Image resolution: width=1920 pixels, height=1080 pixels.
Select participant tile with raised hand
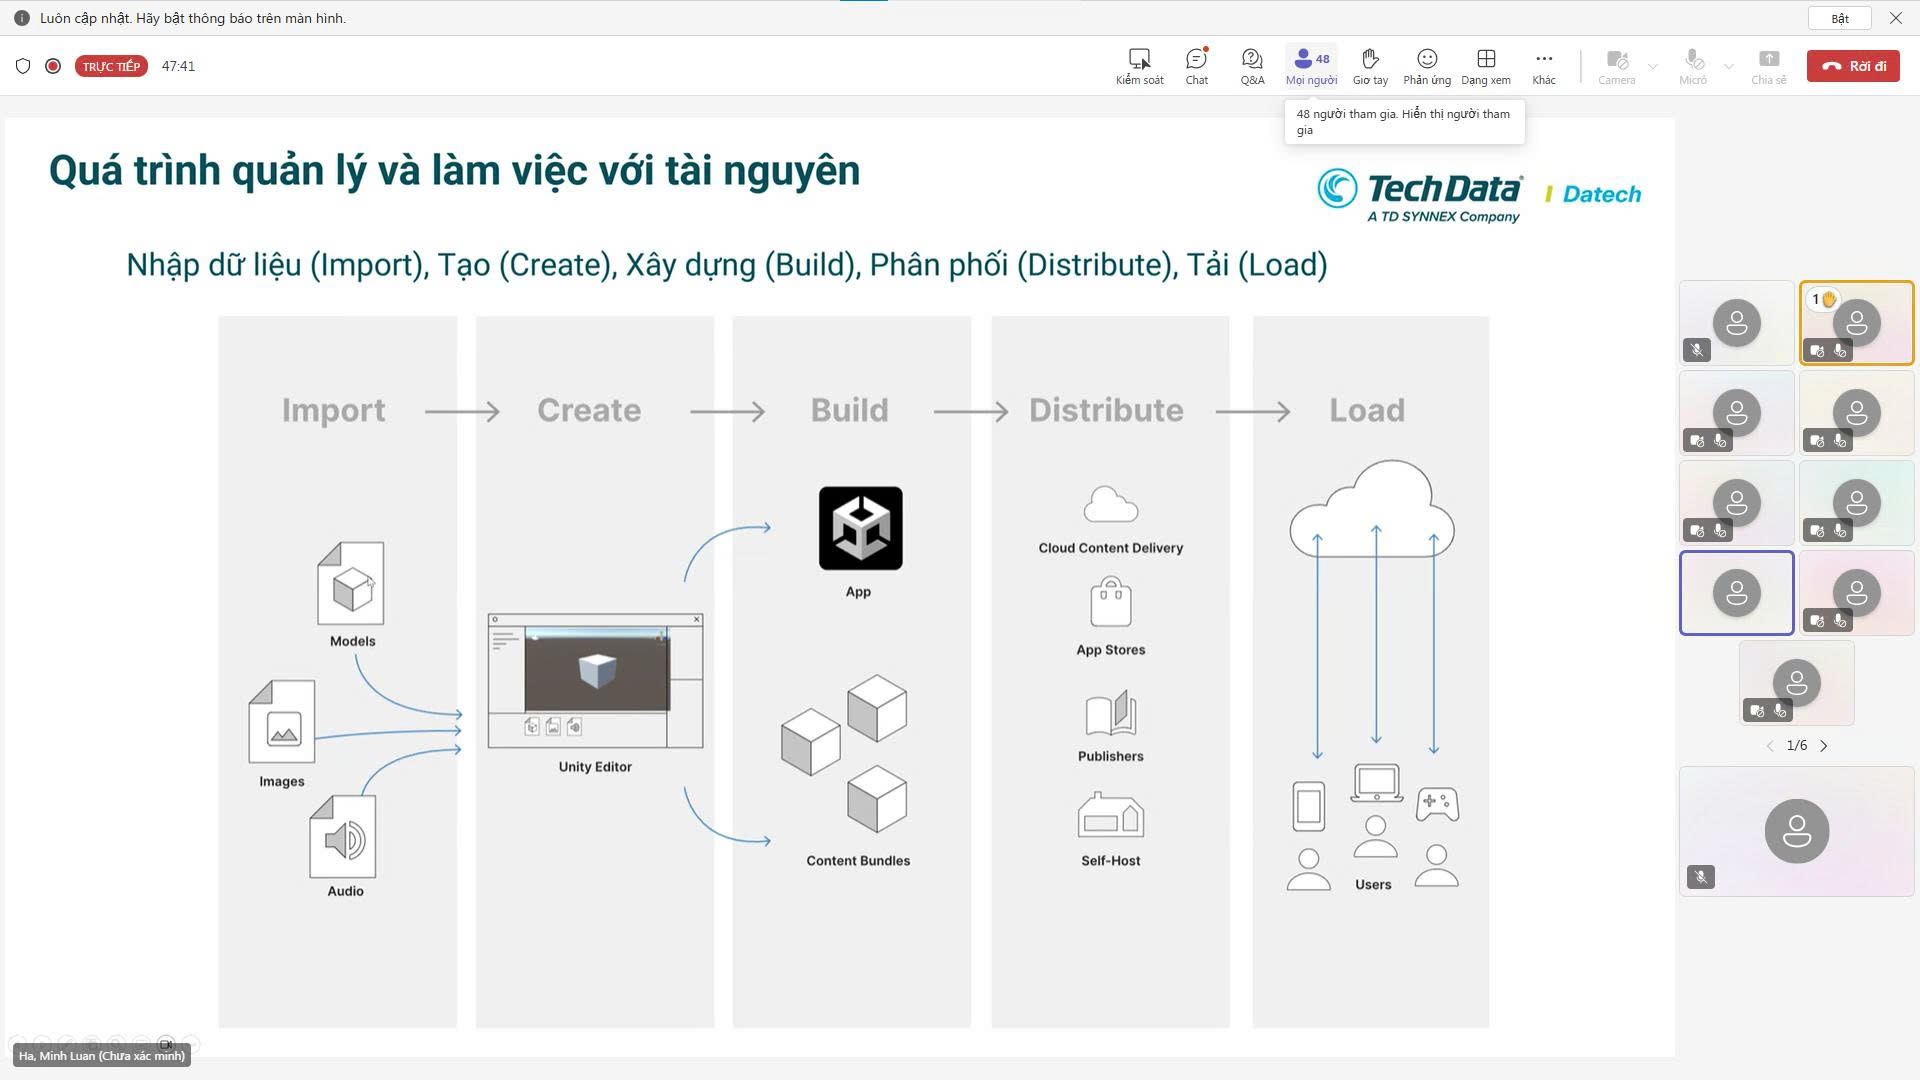tap(1856, 323)
